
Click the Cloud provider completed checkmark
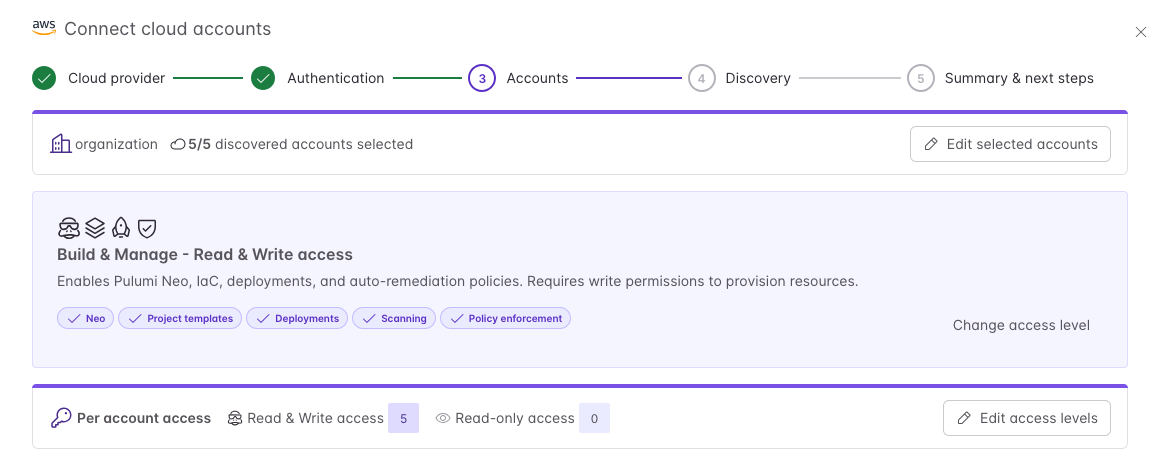[x=44, y=78]
